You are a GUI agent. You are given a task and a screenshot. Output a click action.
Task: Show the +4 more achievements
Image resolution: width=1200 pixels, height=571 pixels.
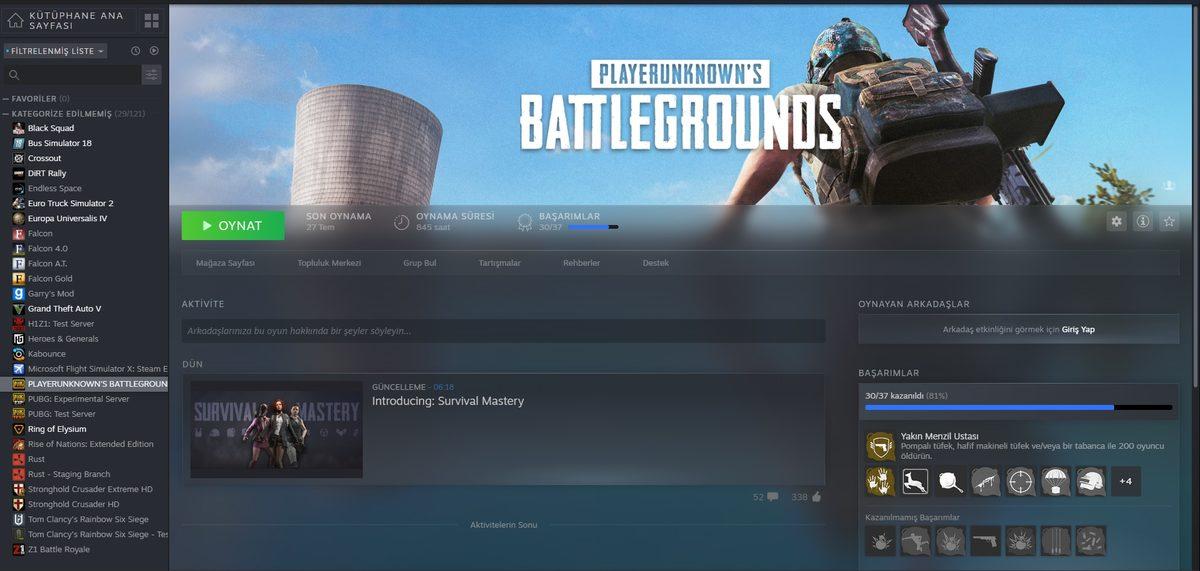point(1125,481)
